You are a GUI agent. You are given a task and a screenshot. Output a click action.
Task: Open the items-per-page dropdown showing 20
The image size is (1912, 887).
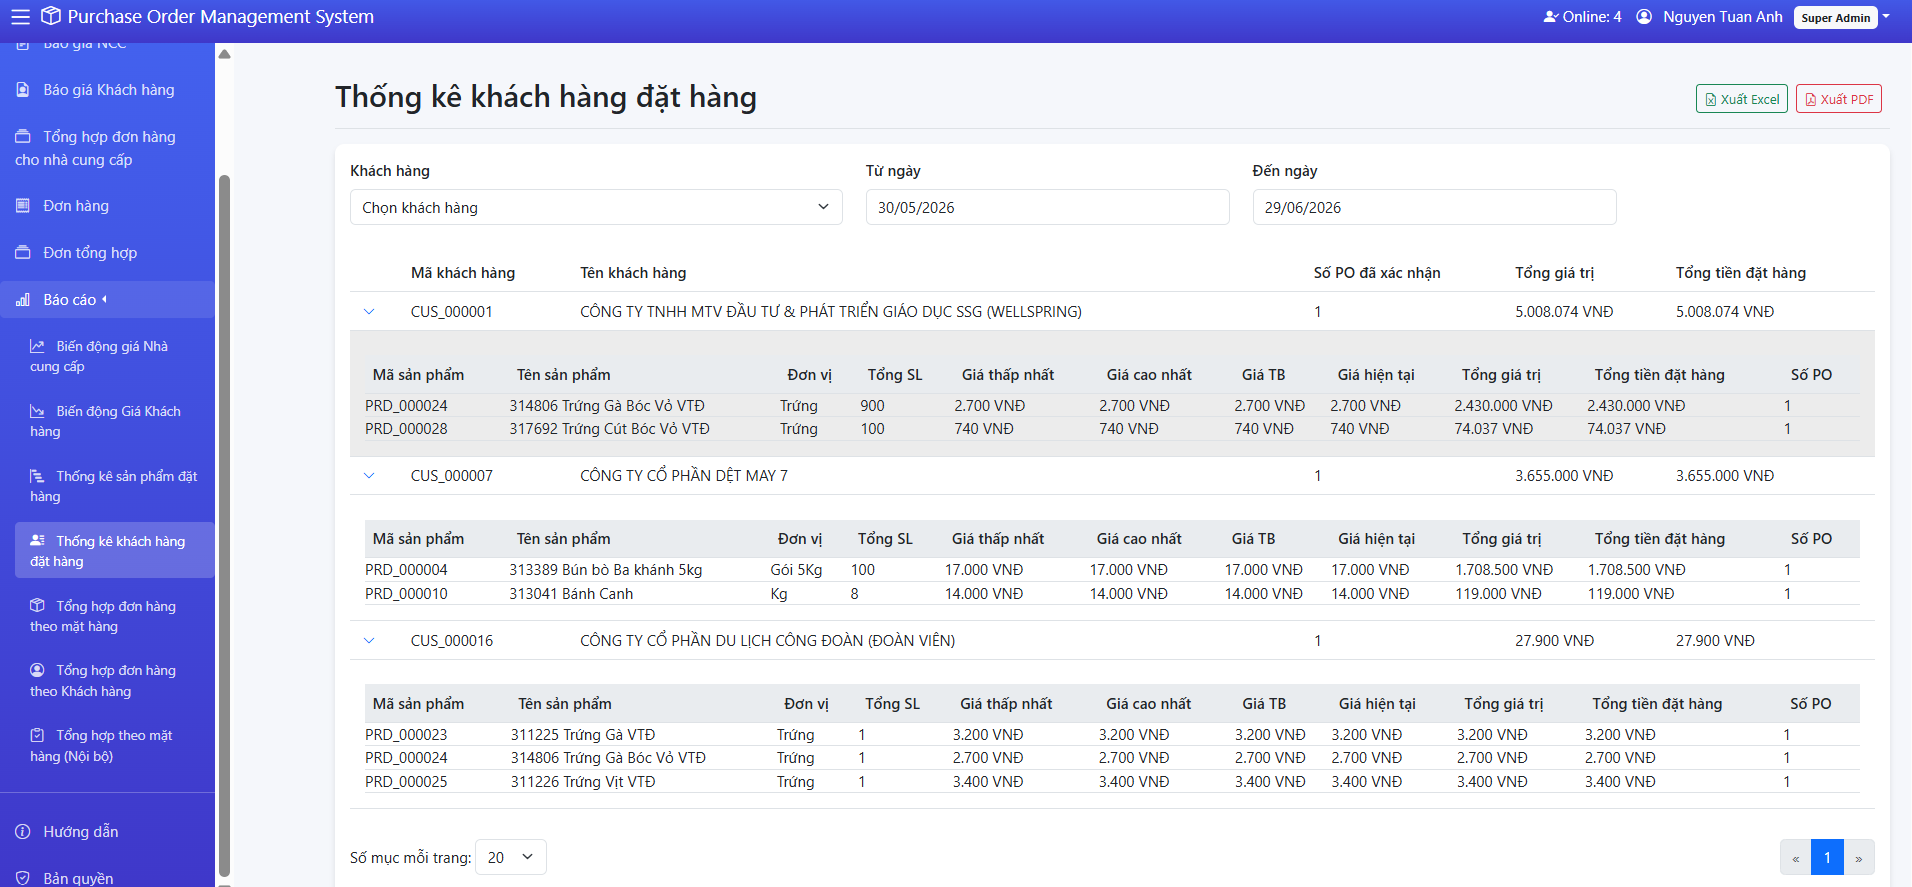(511, 857)
